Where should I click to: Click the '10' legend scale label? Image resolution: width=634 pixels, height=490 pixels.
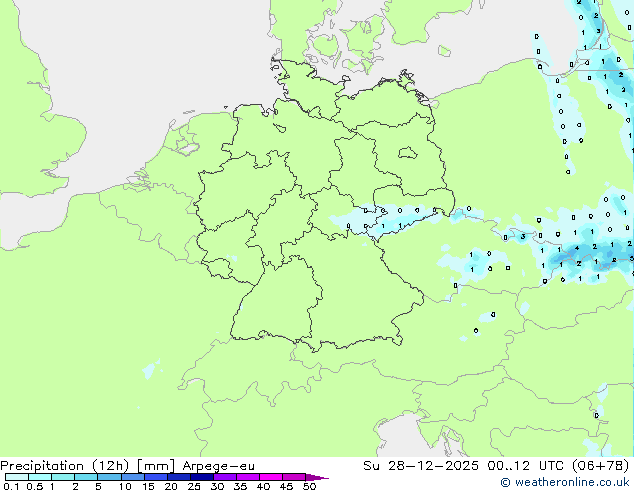pos(125,486)
